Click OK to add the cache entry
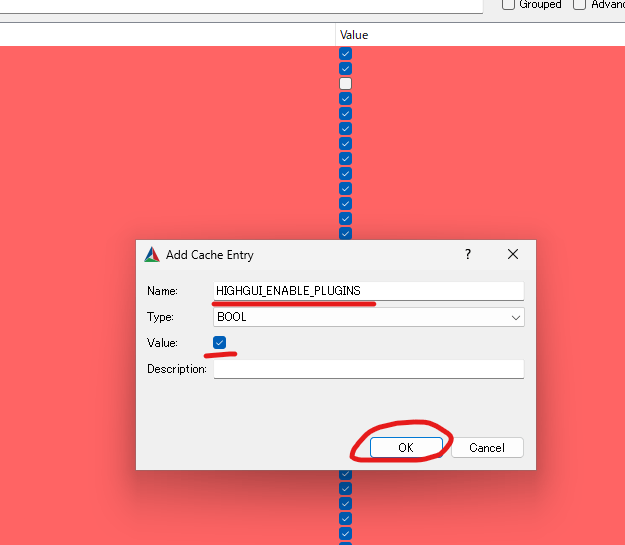625x545 pixels. coord(406,447)
